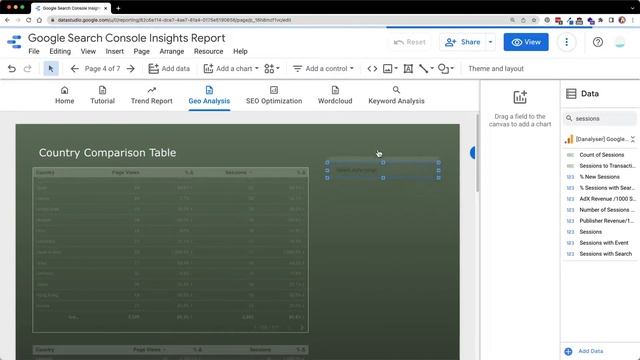
Task: Open Help question mark icon
Action: (x=598, y=42)
